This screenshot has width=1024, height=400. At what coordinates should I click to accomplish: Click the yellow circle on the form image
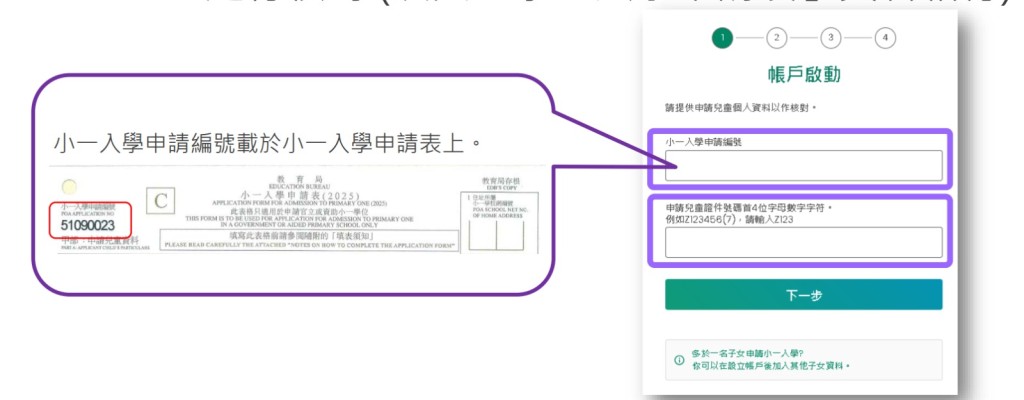(x=68, y=186)
